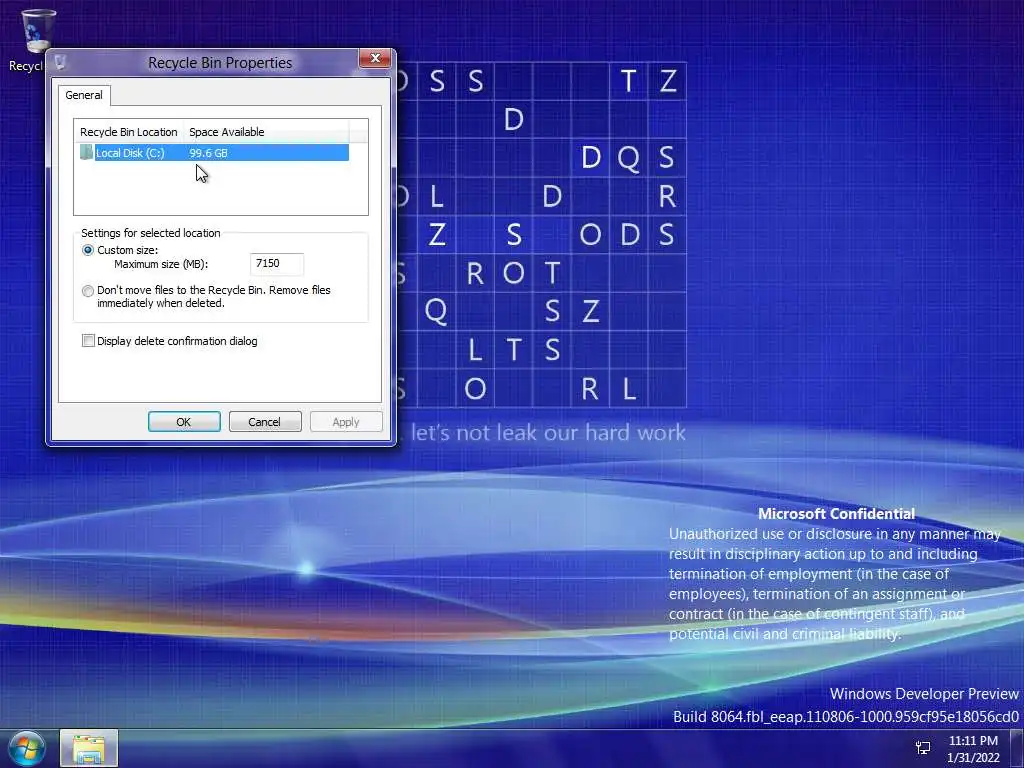
Task: Click the Recycle Bin Properties title bar icon
Action: coord(60,62)
